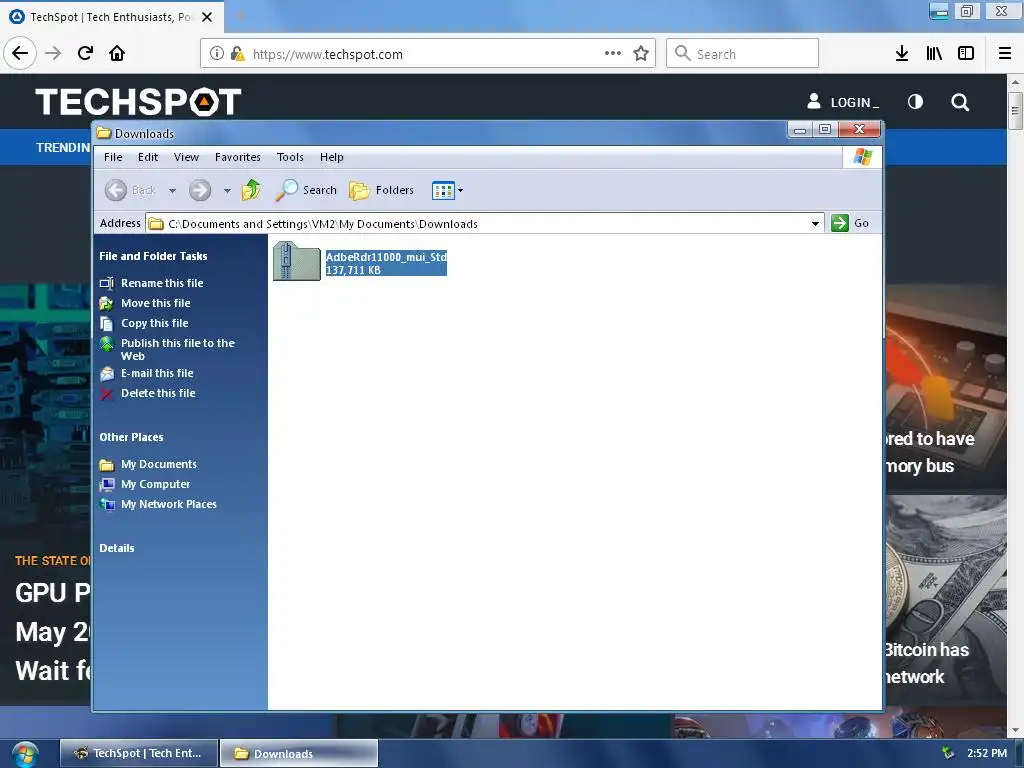Click the Go button beside address
Viewport: 1024px width, 768px height.
pos(850,223)
